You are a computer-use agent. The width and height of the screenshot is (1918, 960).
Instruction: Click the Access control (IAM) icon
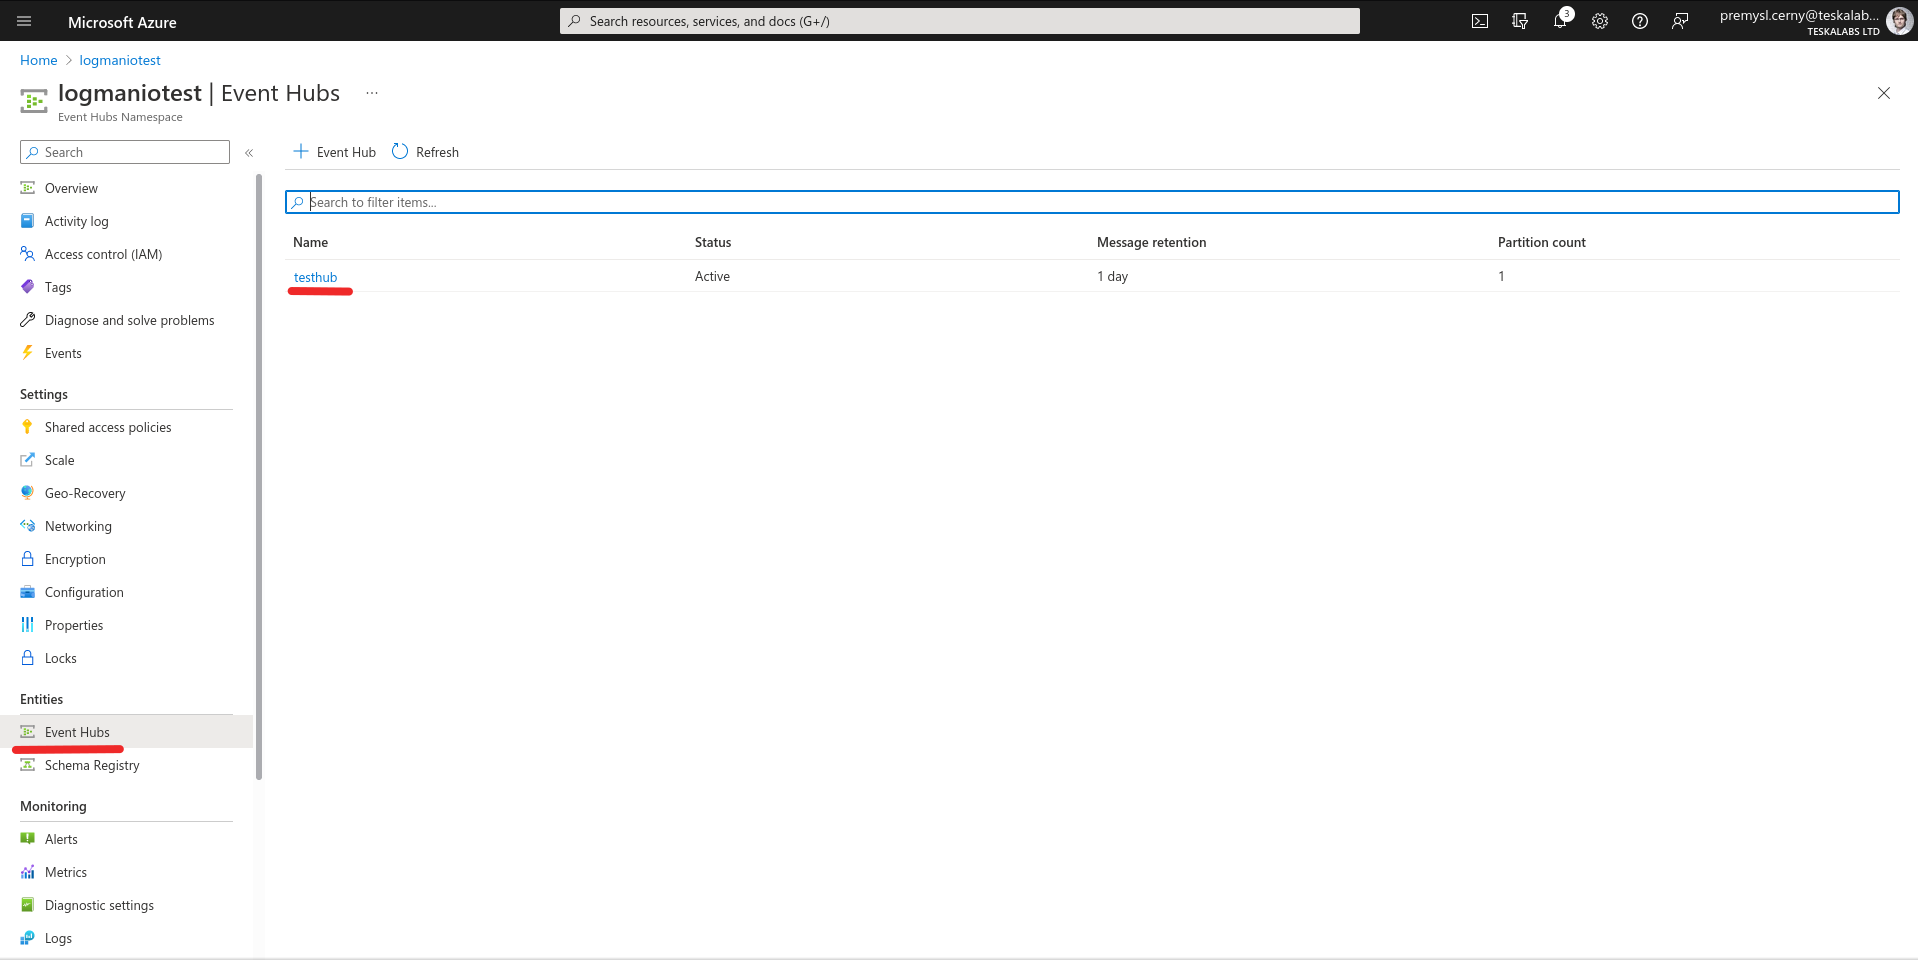click(28, 254)
